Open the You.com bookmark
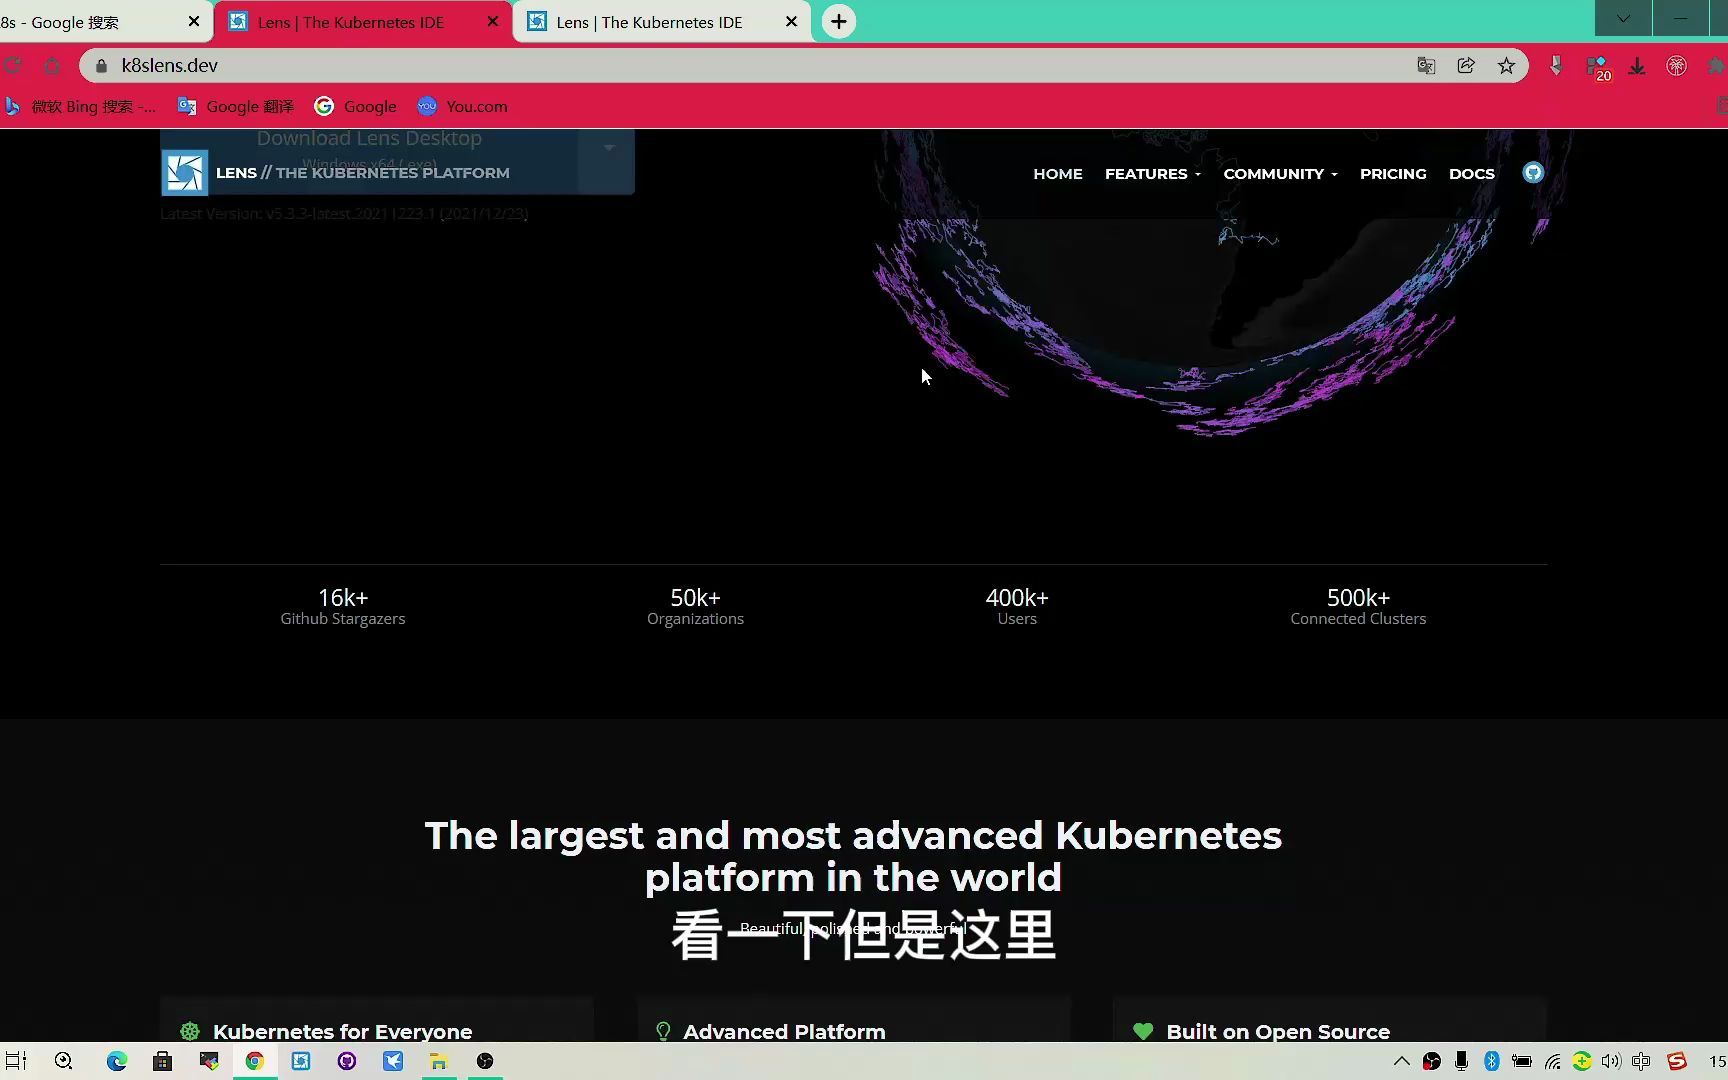 [462, 106]
